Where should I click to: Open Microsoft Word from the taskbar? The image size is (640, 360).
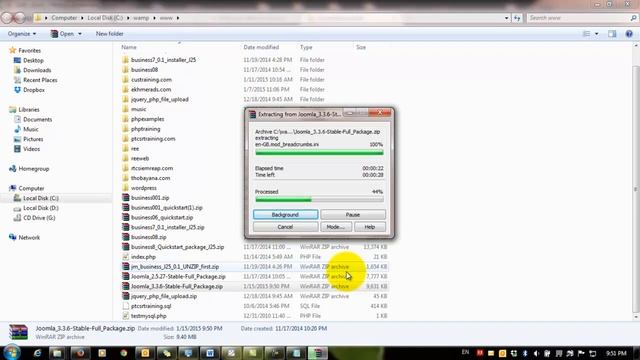click(209, 353)
